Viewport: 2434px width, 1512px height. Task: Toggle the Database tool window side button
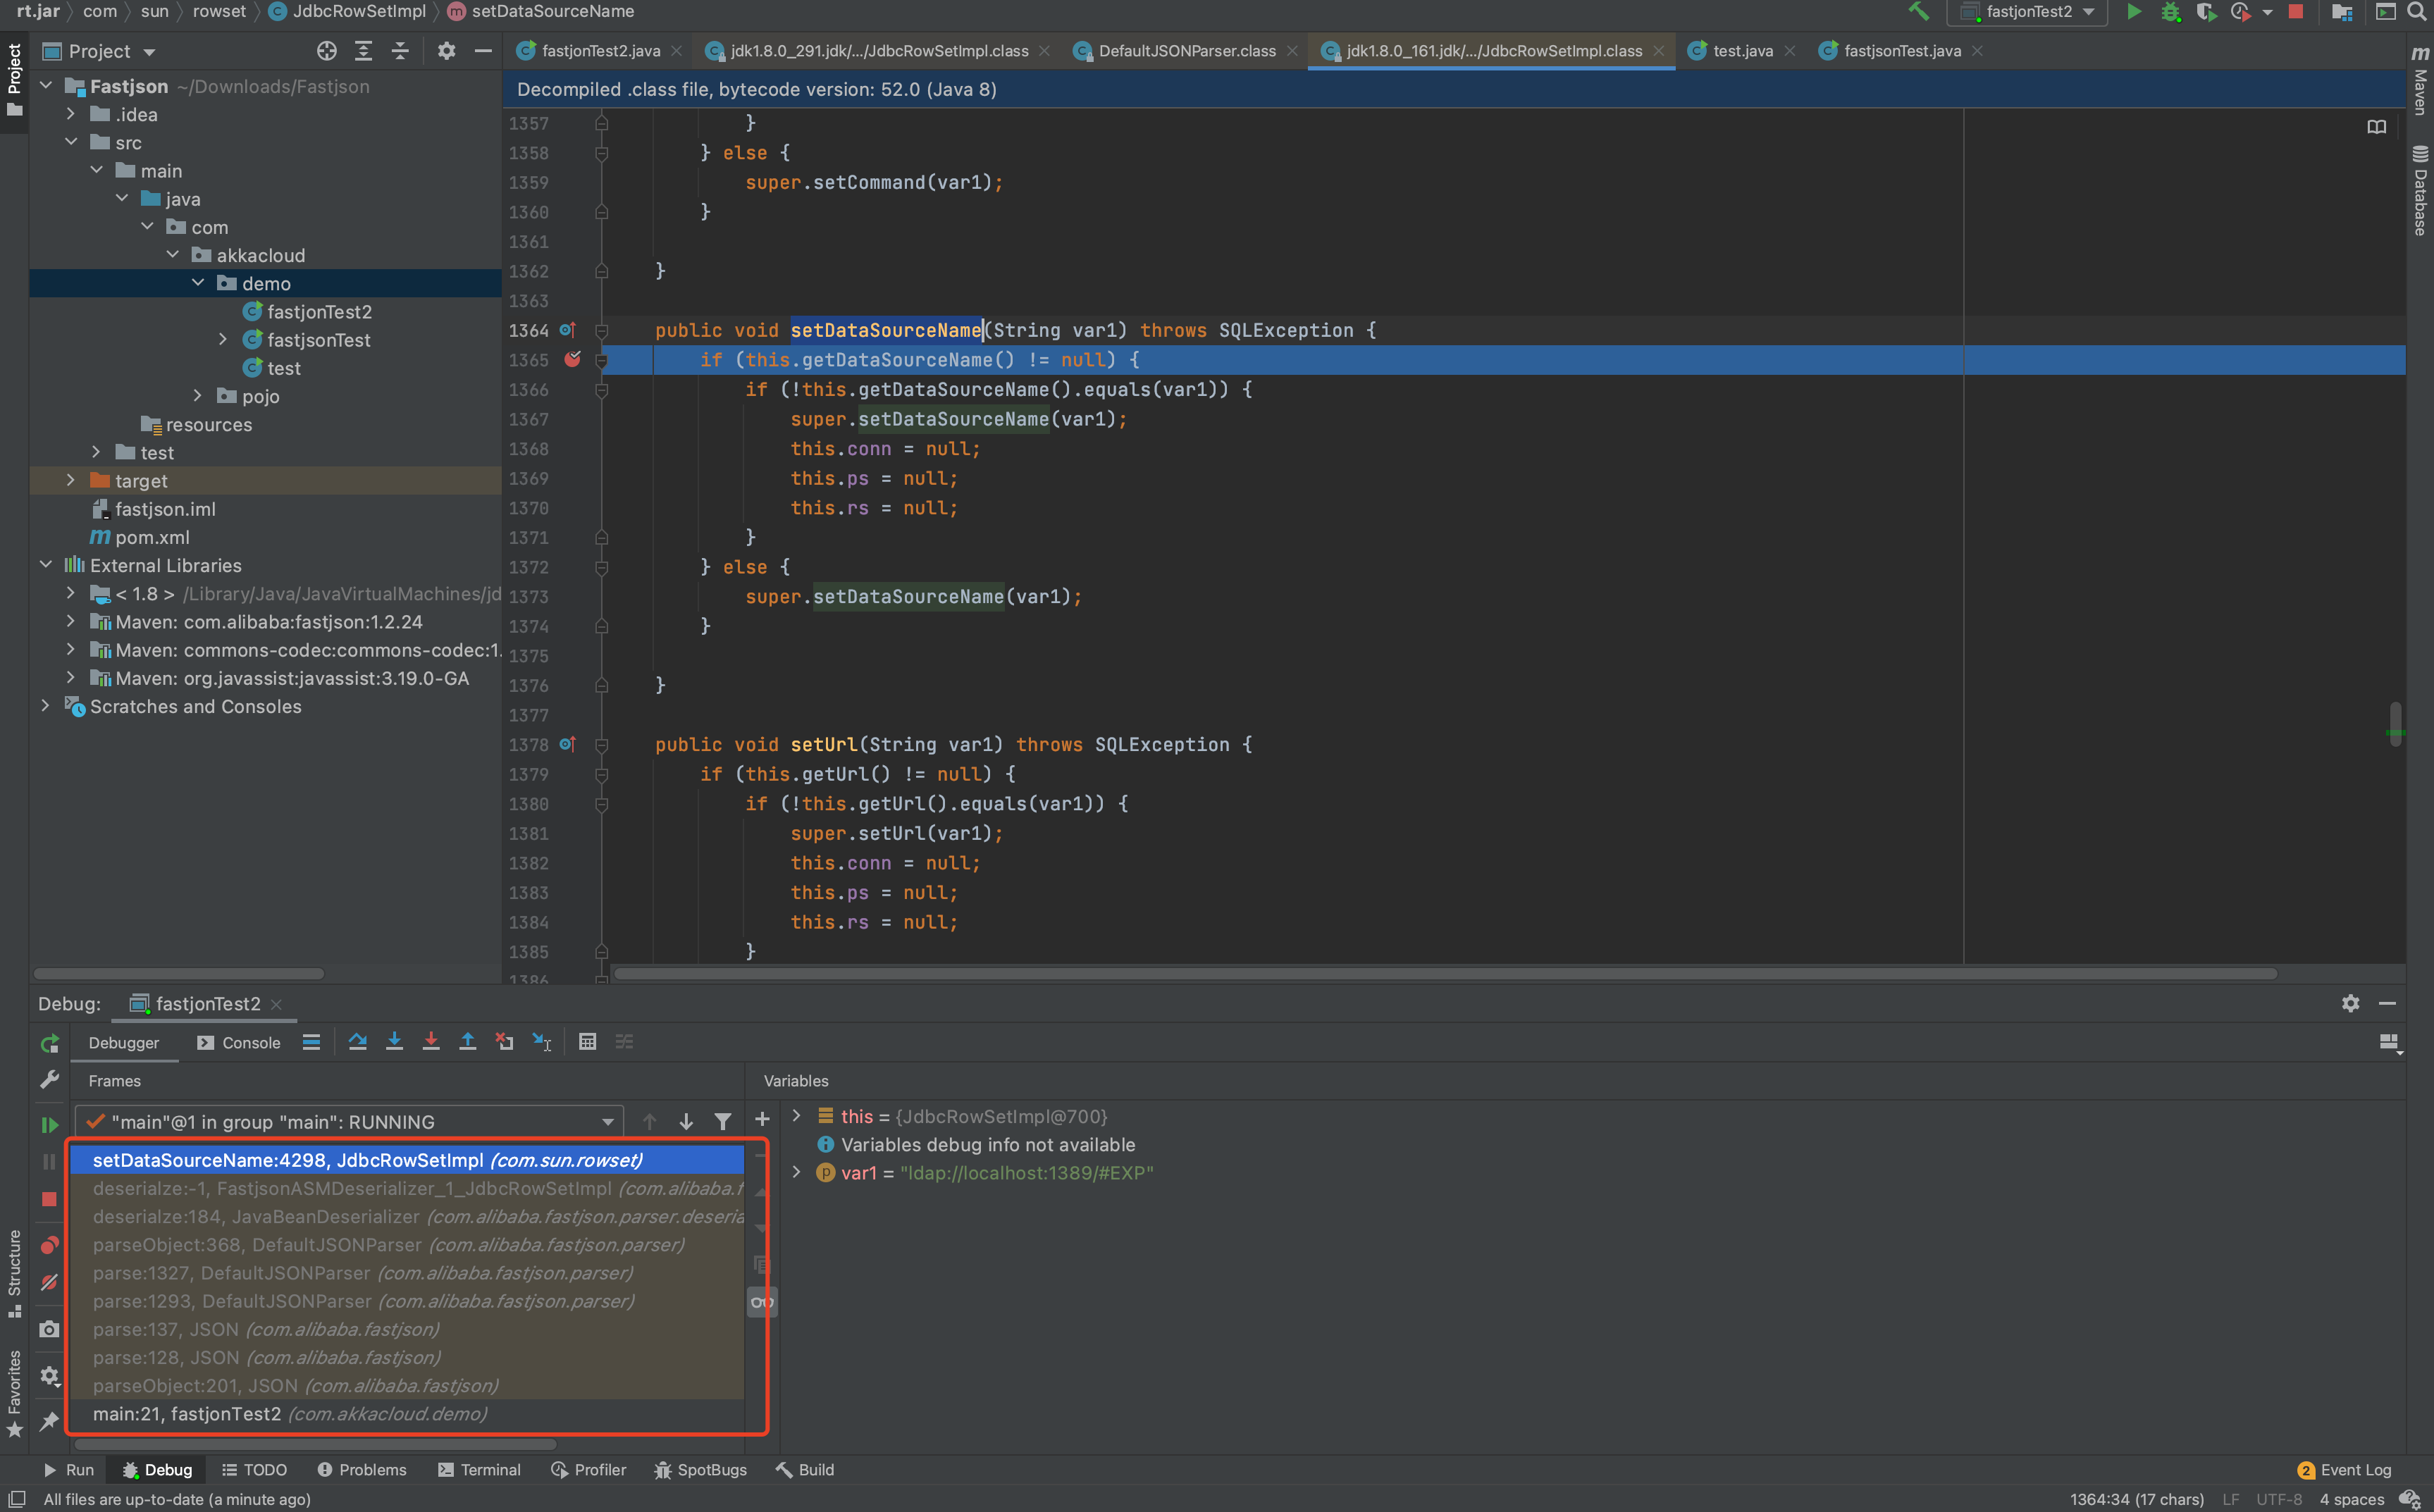[x=2420, y=190]
